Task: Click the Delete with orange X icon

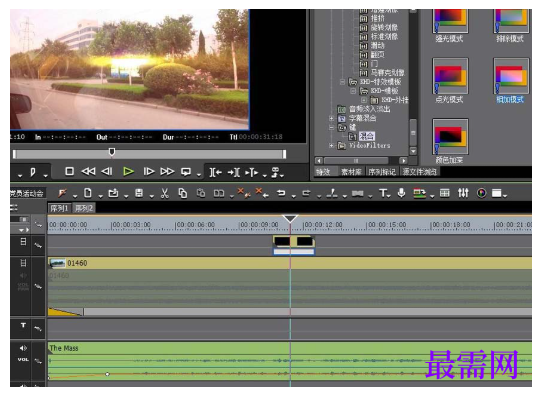Action: pyautogui.click(x=244, y=193)
